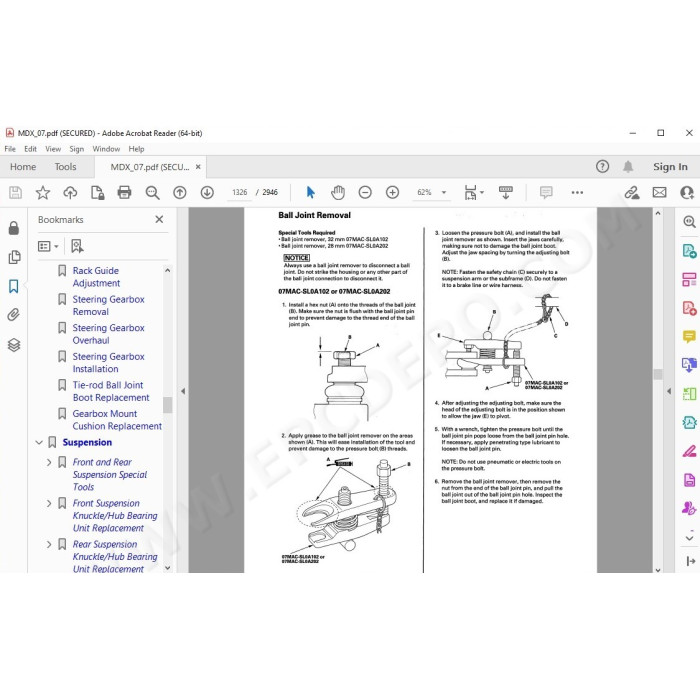Activate the Selection arrow tool

[x=311, y=192]
